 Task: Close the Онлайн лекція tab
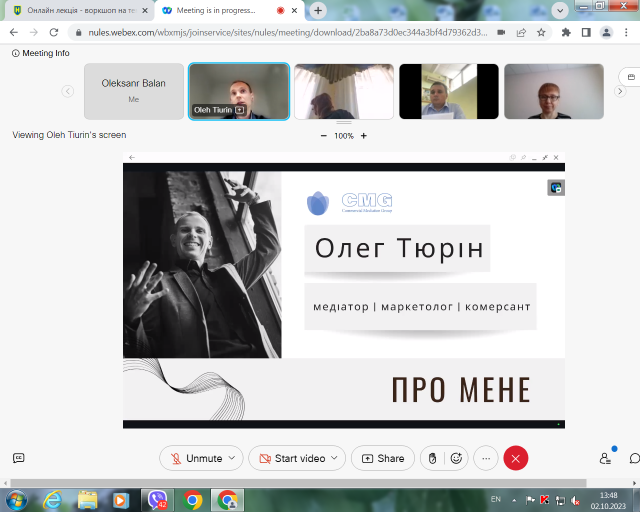tap(145, 11)
